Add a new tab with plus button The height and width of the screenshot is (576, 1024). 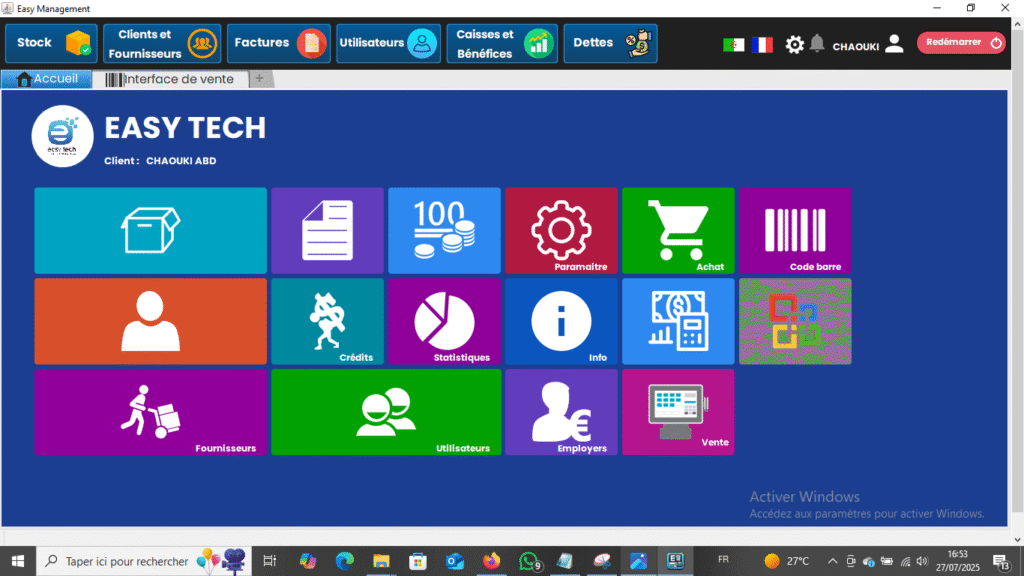(x=259, y=79)
